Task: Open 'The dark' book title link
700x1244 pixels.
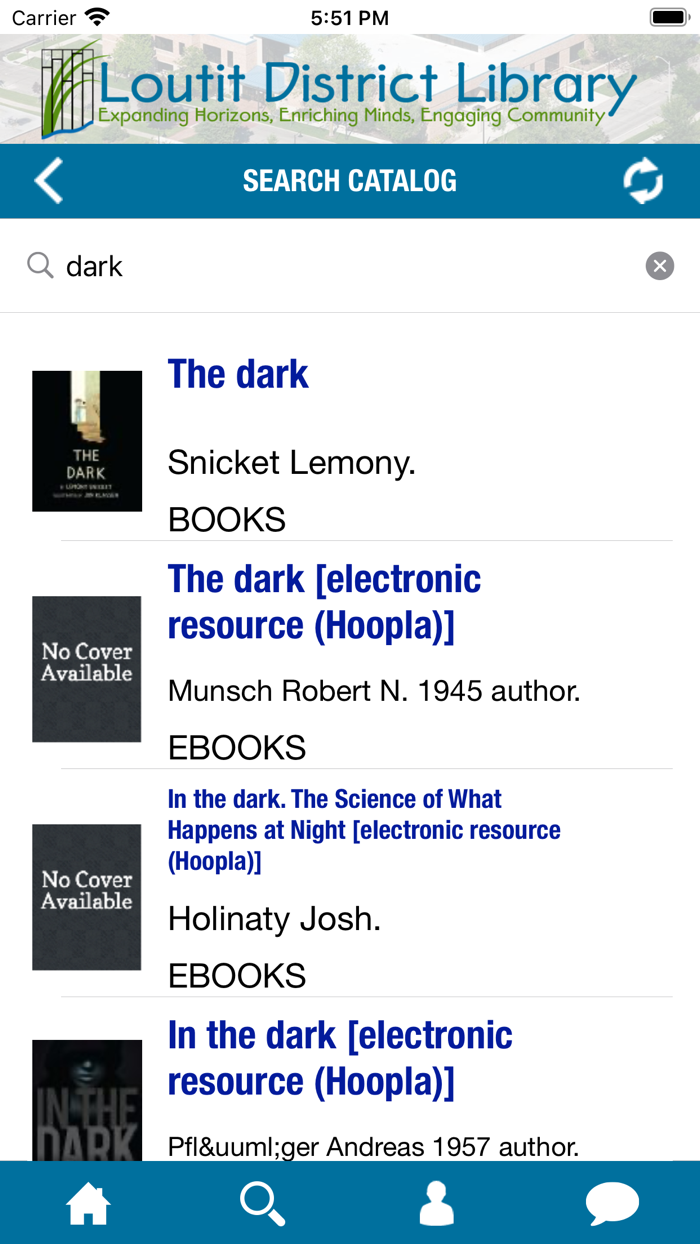Action: 238,374
